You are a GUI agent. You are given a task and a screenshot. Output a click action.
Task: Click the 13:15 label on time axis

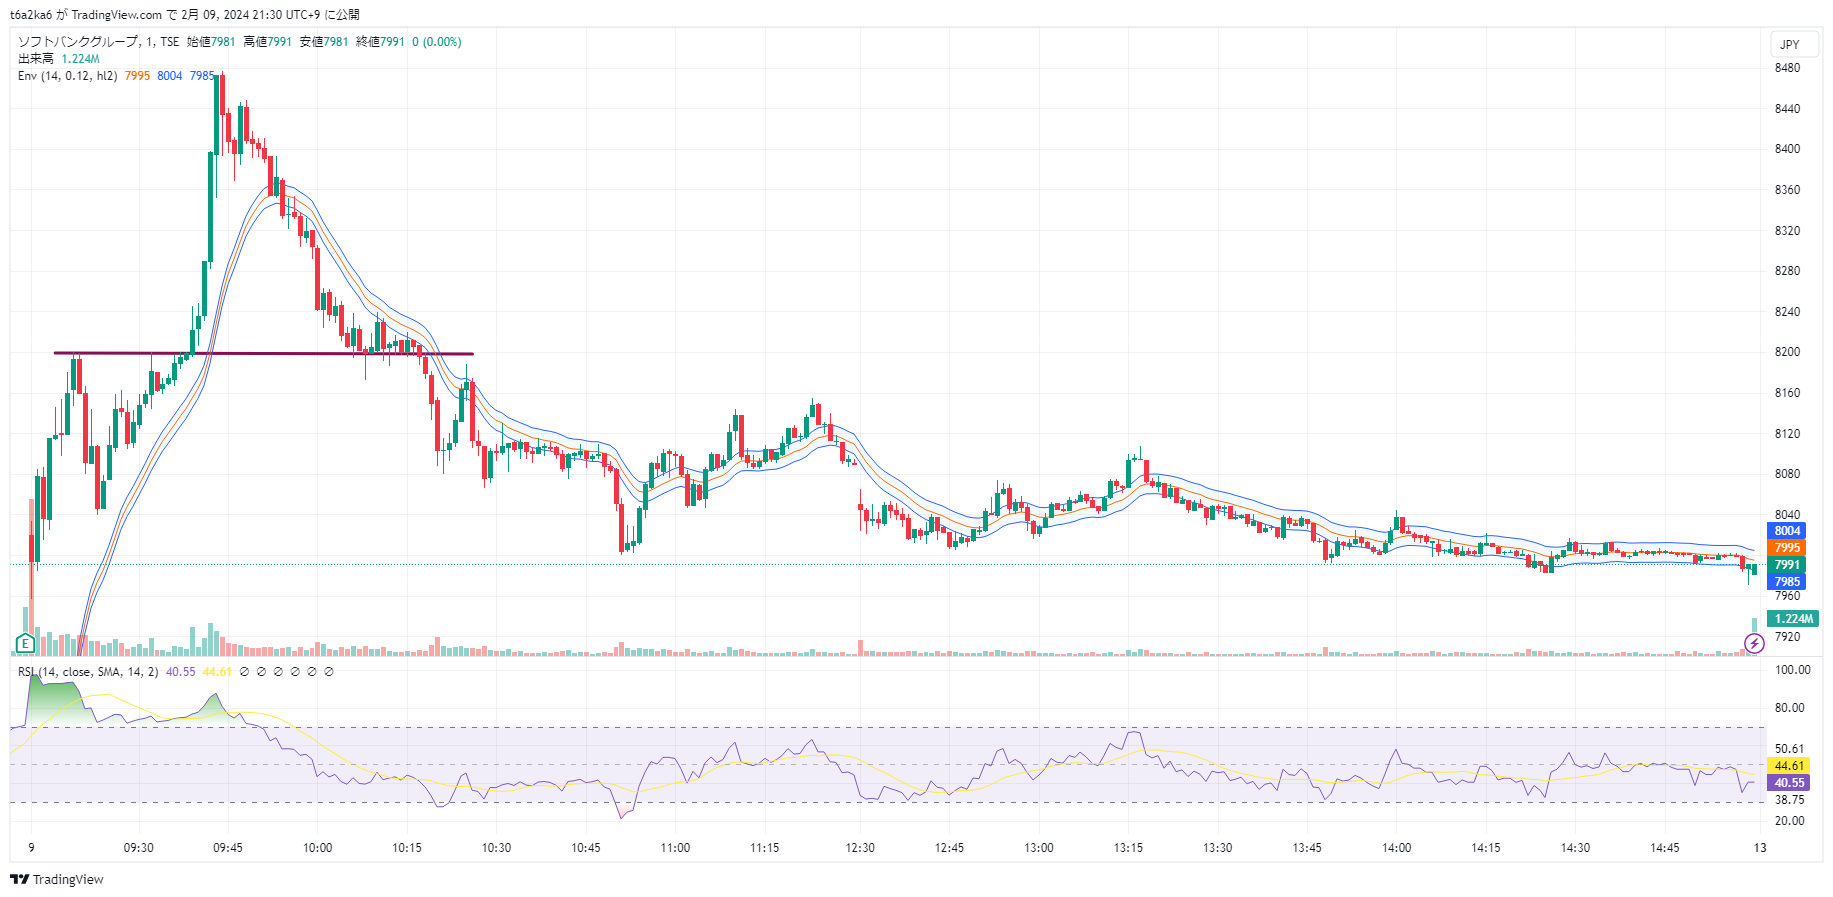[1128, 848]
